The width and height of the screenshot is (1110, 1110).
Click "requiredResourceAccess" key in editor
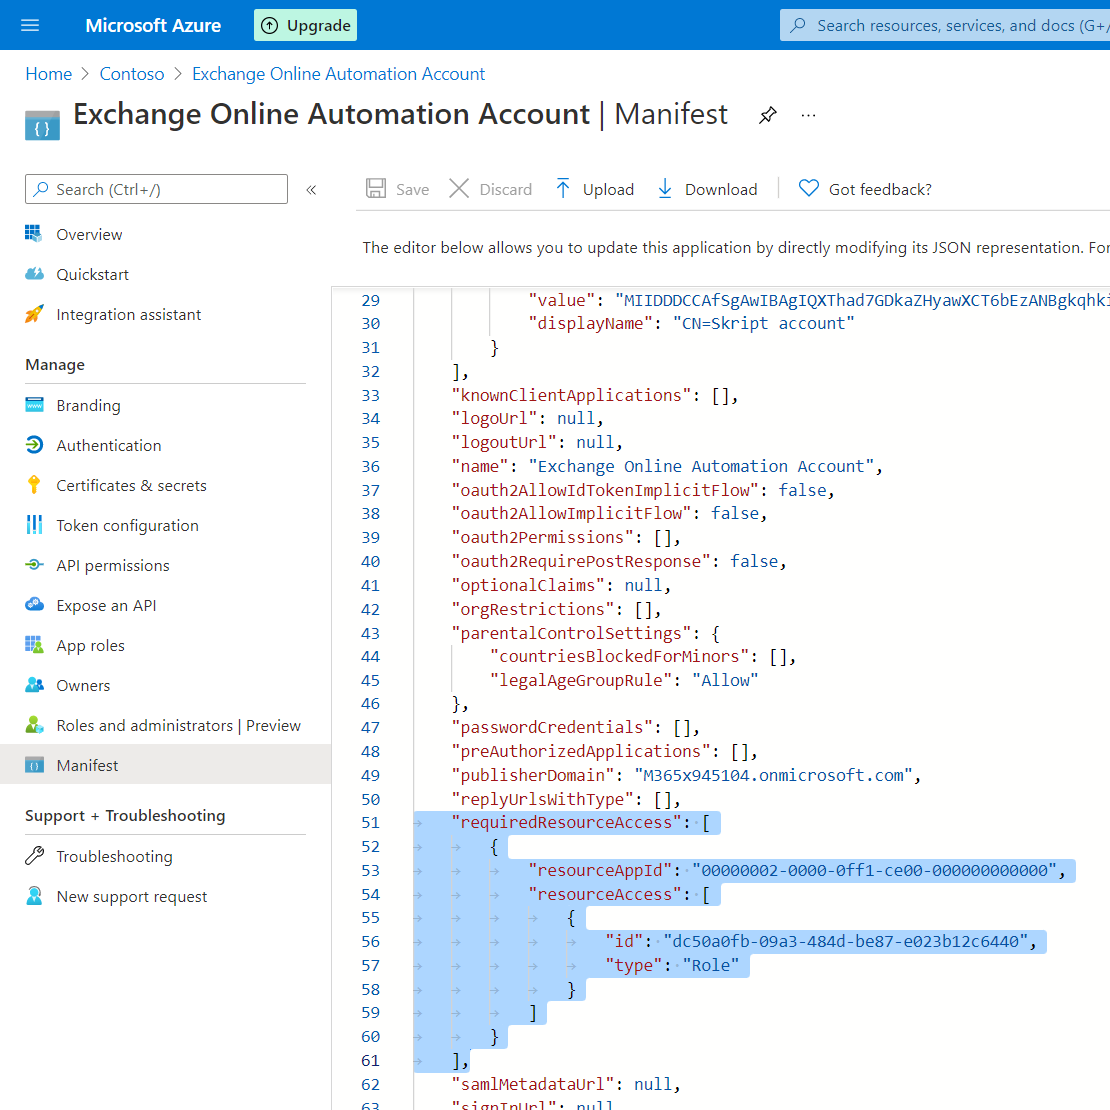566,823
